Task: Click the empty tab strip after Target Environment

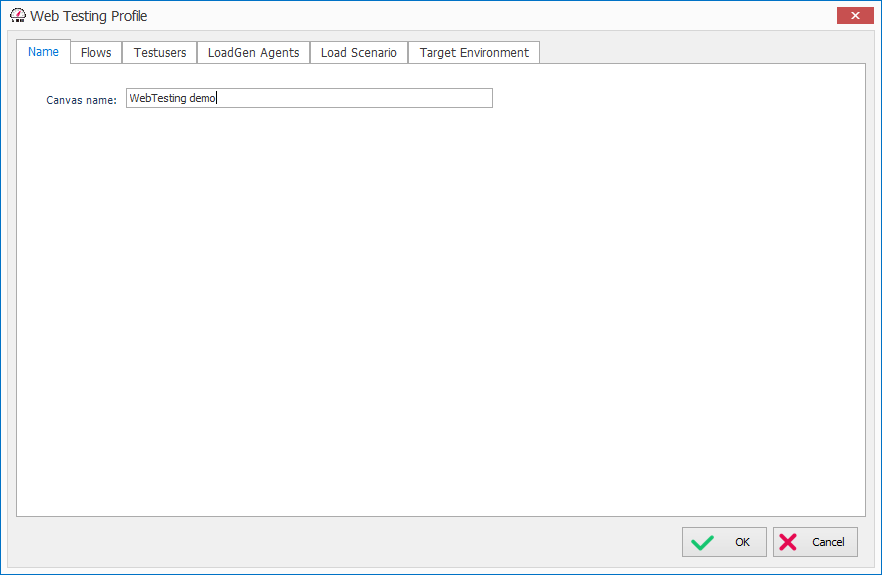Action: (x=700, y=52)
